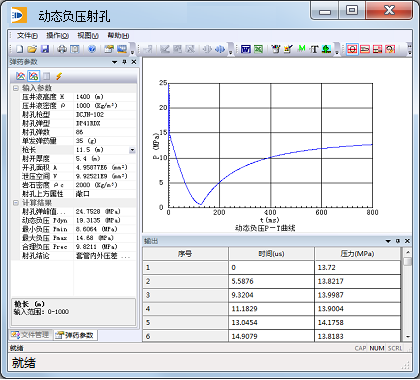Open the 文件 menu
Viewport: 420px width, 380px height.
(x=27, y=36)
